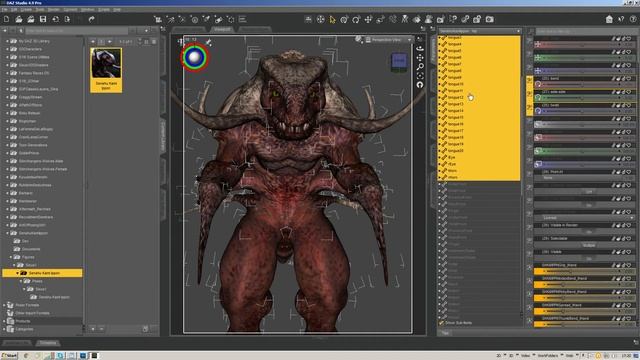Open the Perspective View dropdown

389,40
